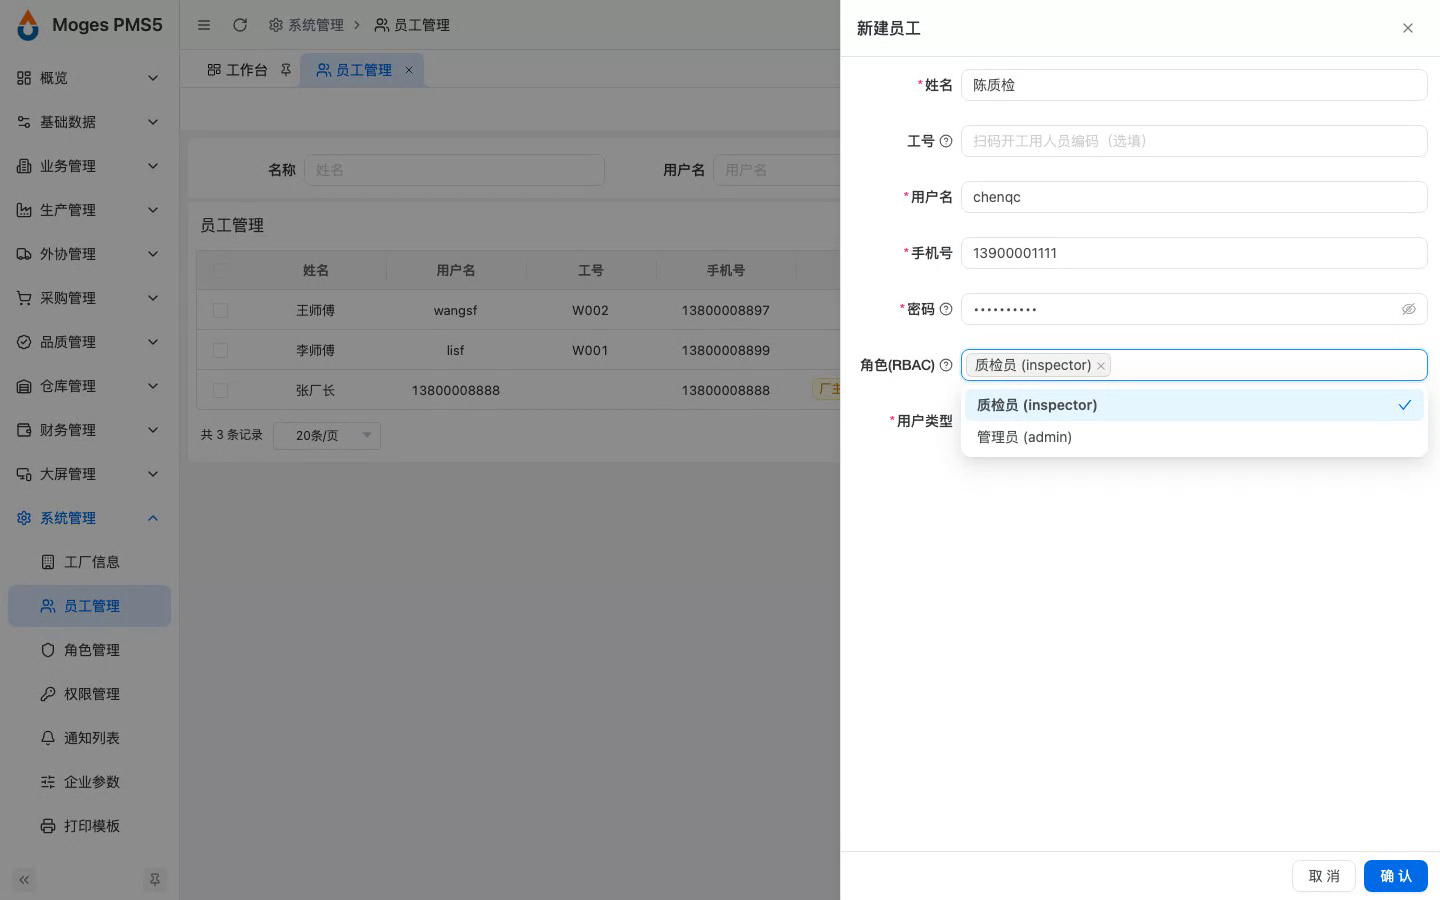1440x900 pixels.
Task: Open 通知列表 in the sidebar
Action: tap(90, 738)
